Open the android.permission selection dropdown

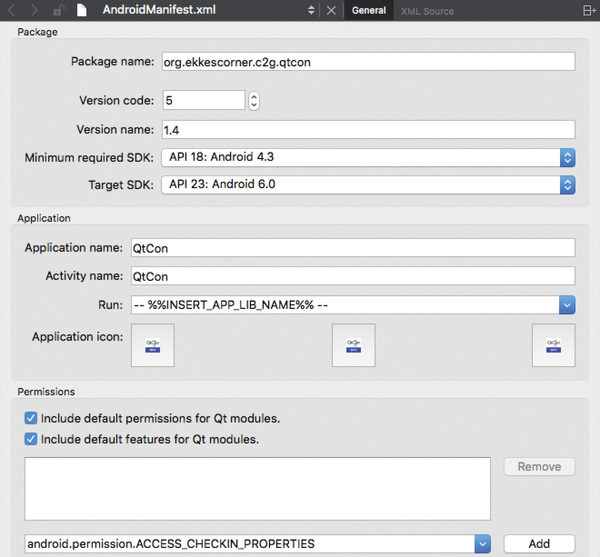tap(482, 543)
